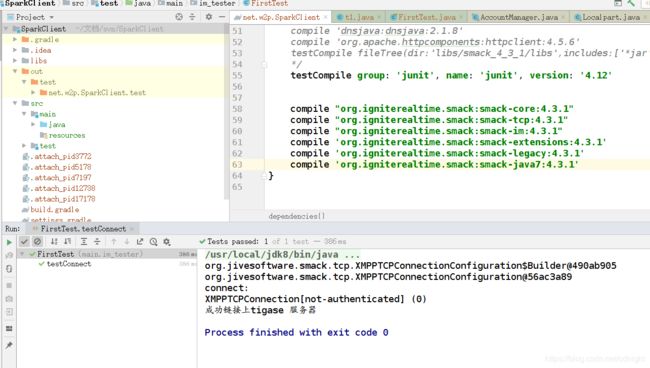650x368 pixels.
Task: Click line 63 smack-java7 compile line
Action: tap(434, 165)
